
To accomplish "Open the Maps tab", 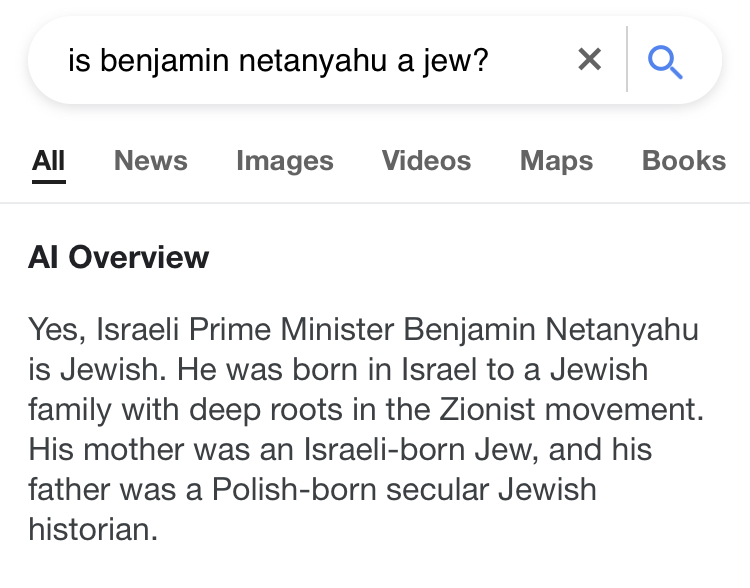I will point(556,161).
